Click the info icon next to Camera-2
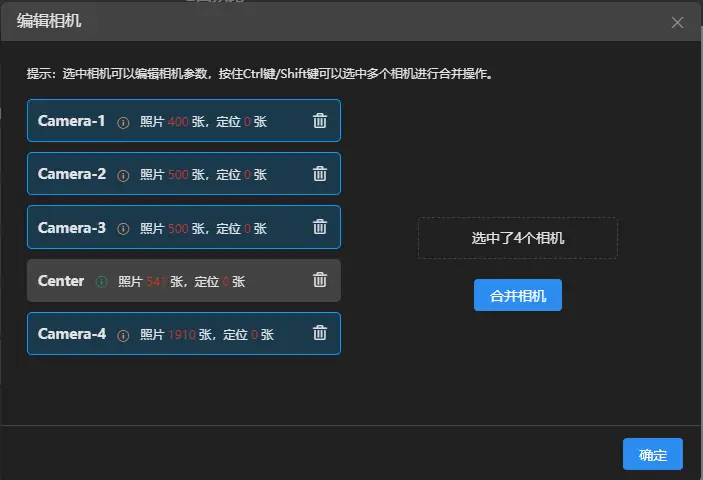Viewport: 703px width, 480px height. (x=124, y=175)
